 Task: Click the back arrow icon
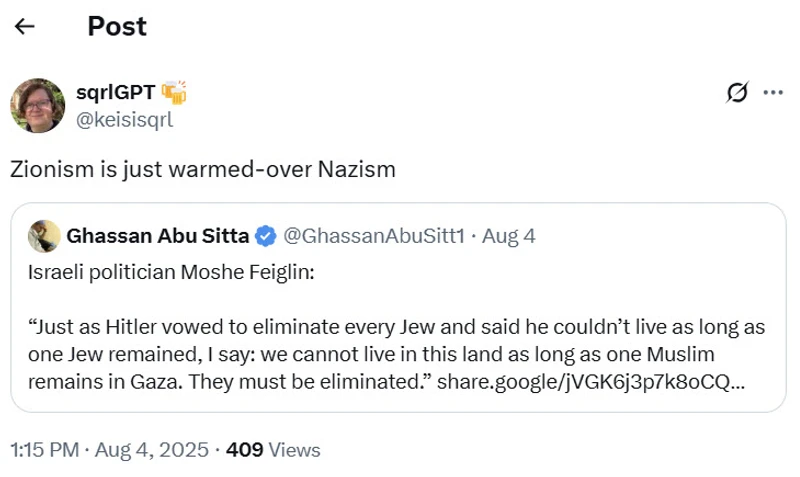25,27
